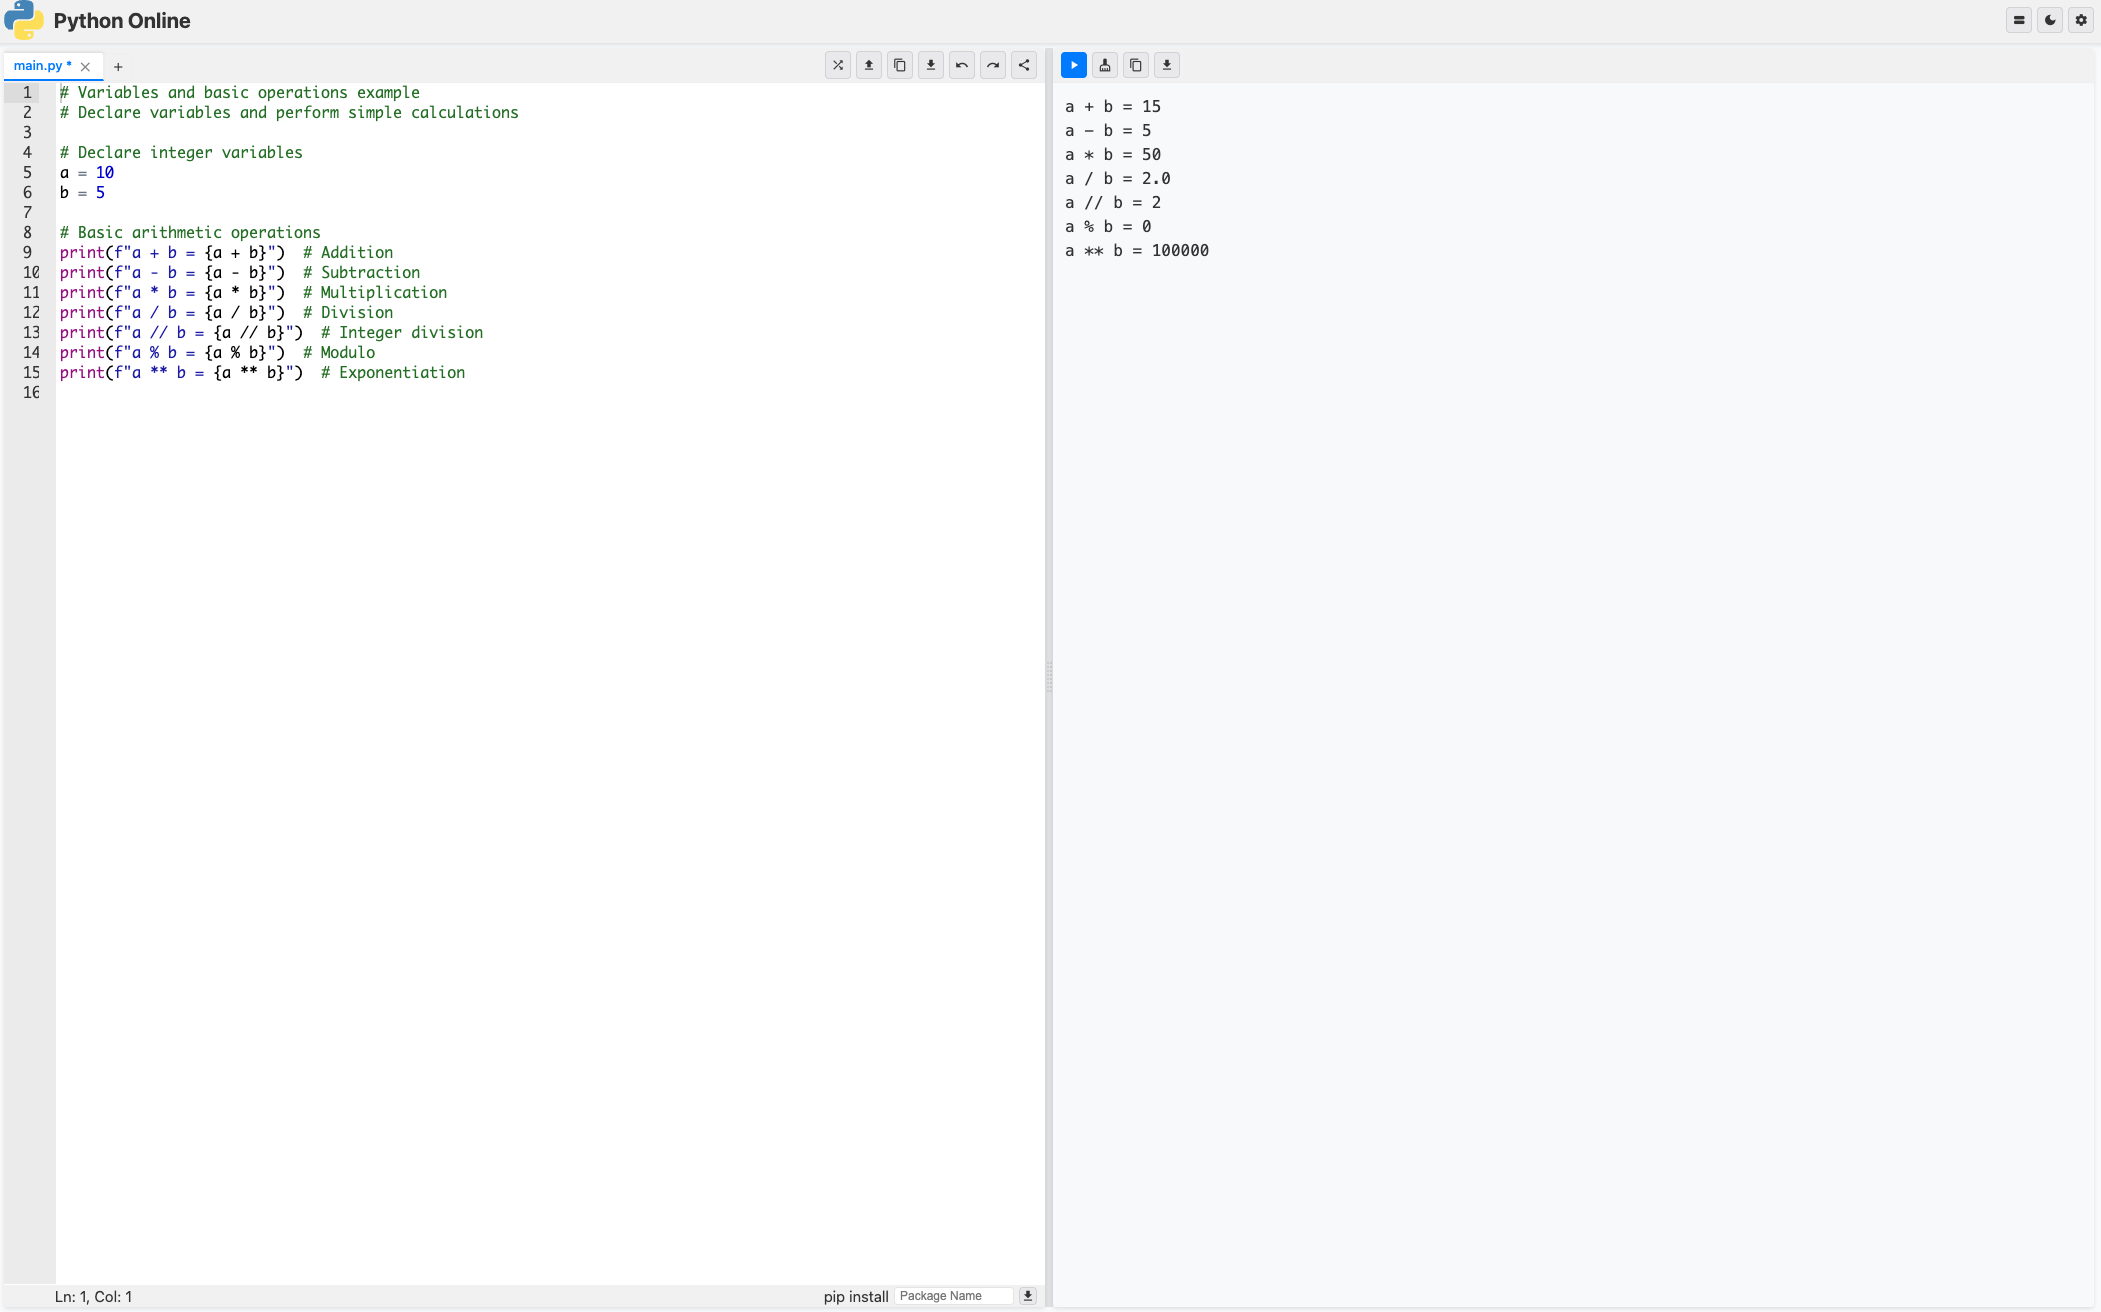
Task: Download the editor code file
Action: [931, 65]
